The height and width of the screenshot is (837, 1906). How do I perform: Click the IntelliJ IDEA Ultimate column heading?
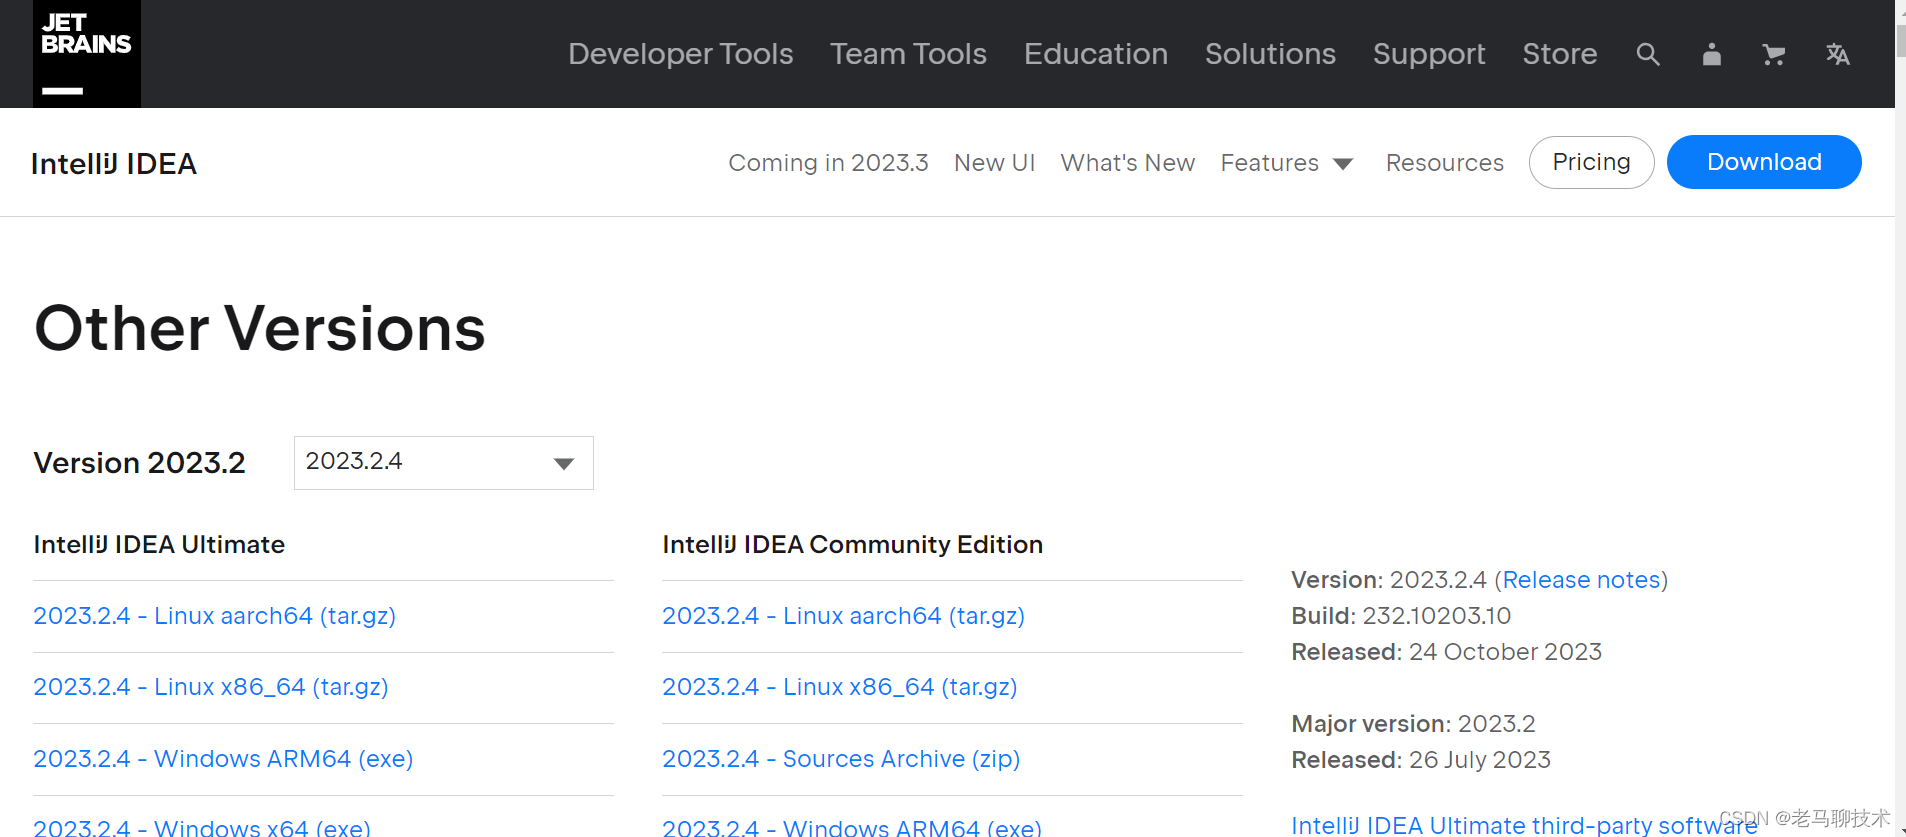click(159, 545)
